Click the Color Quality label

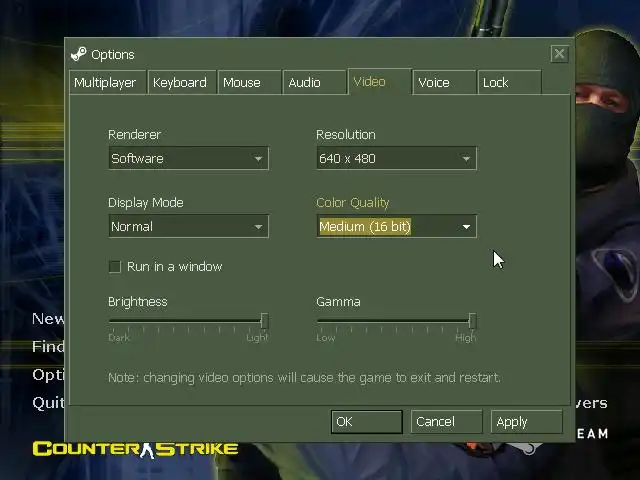(x=353, y=203)
